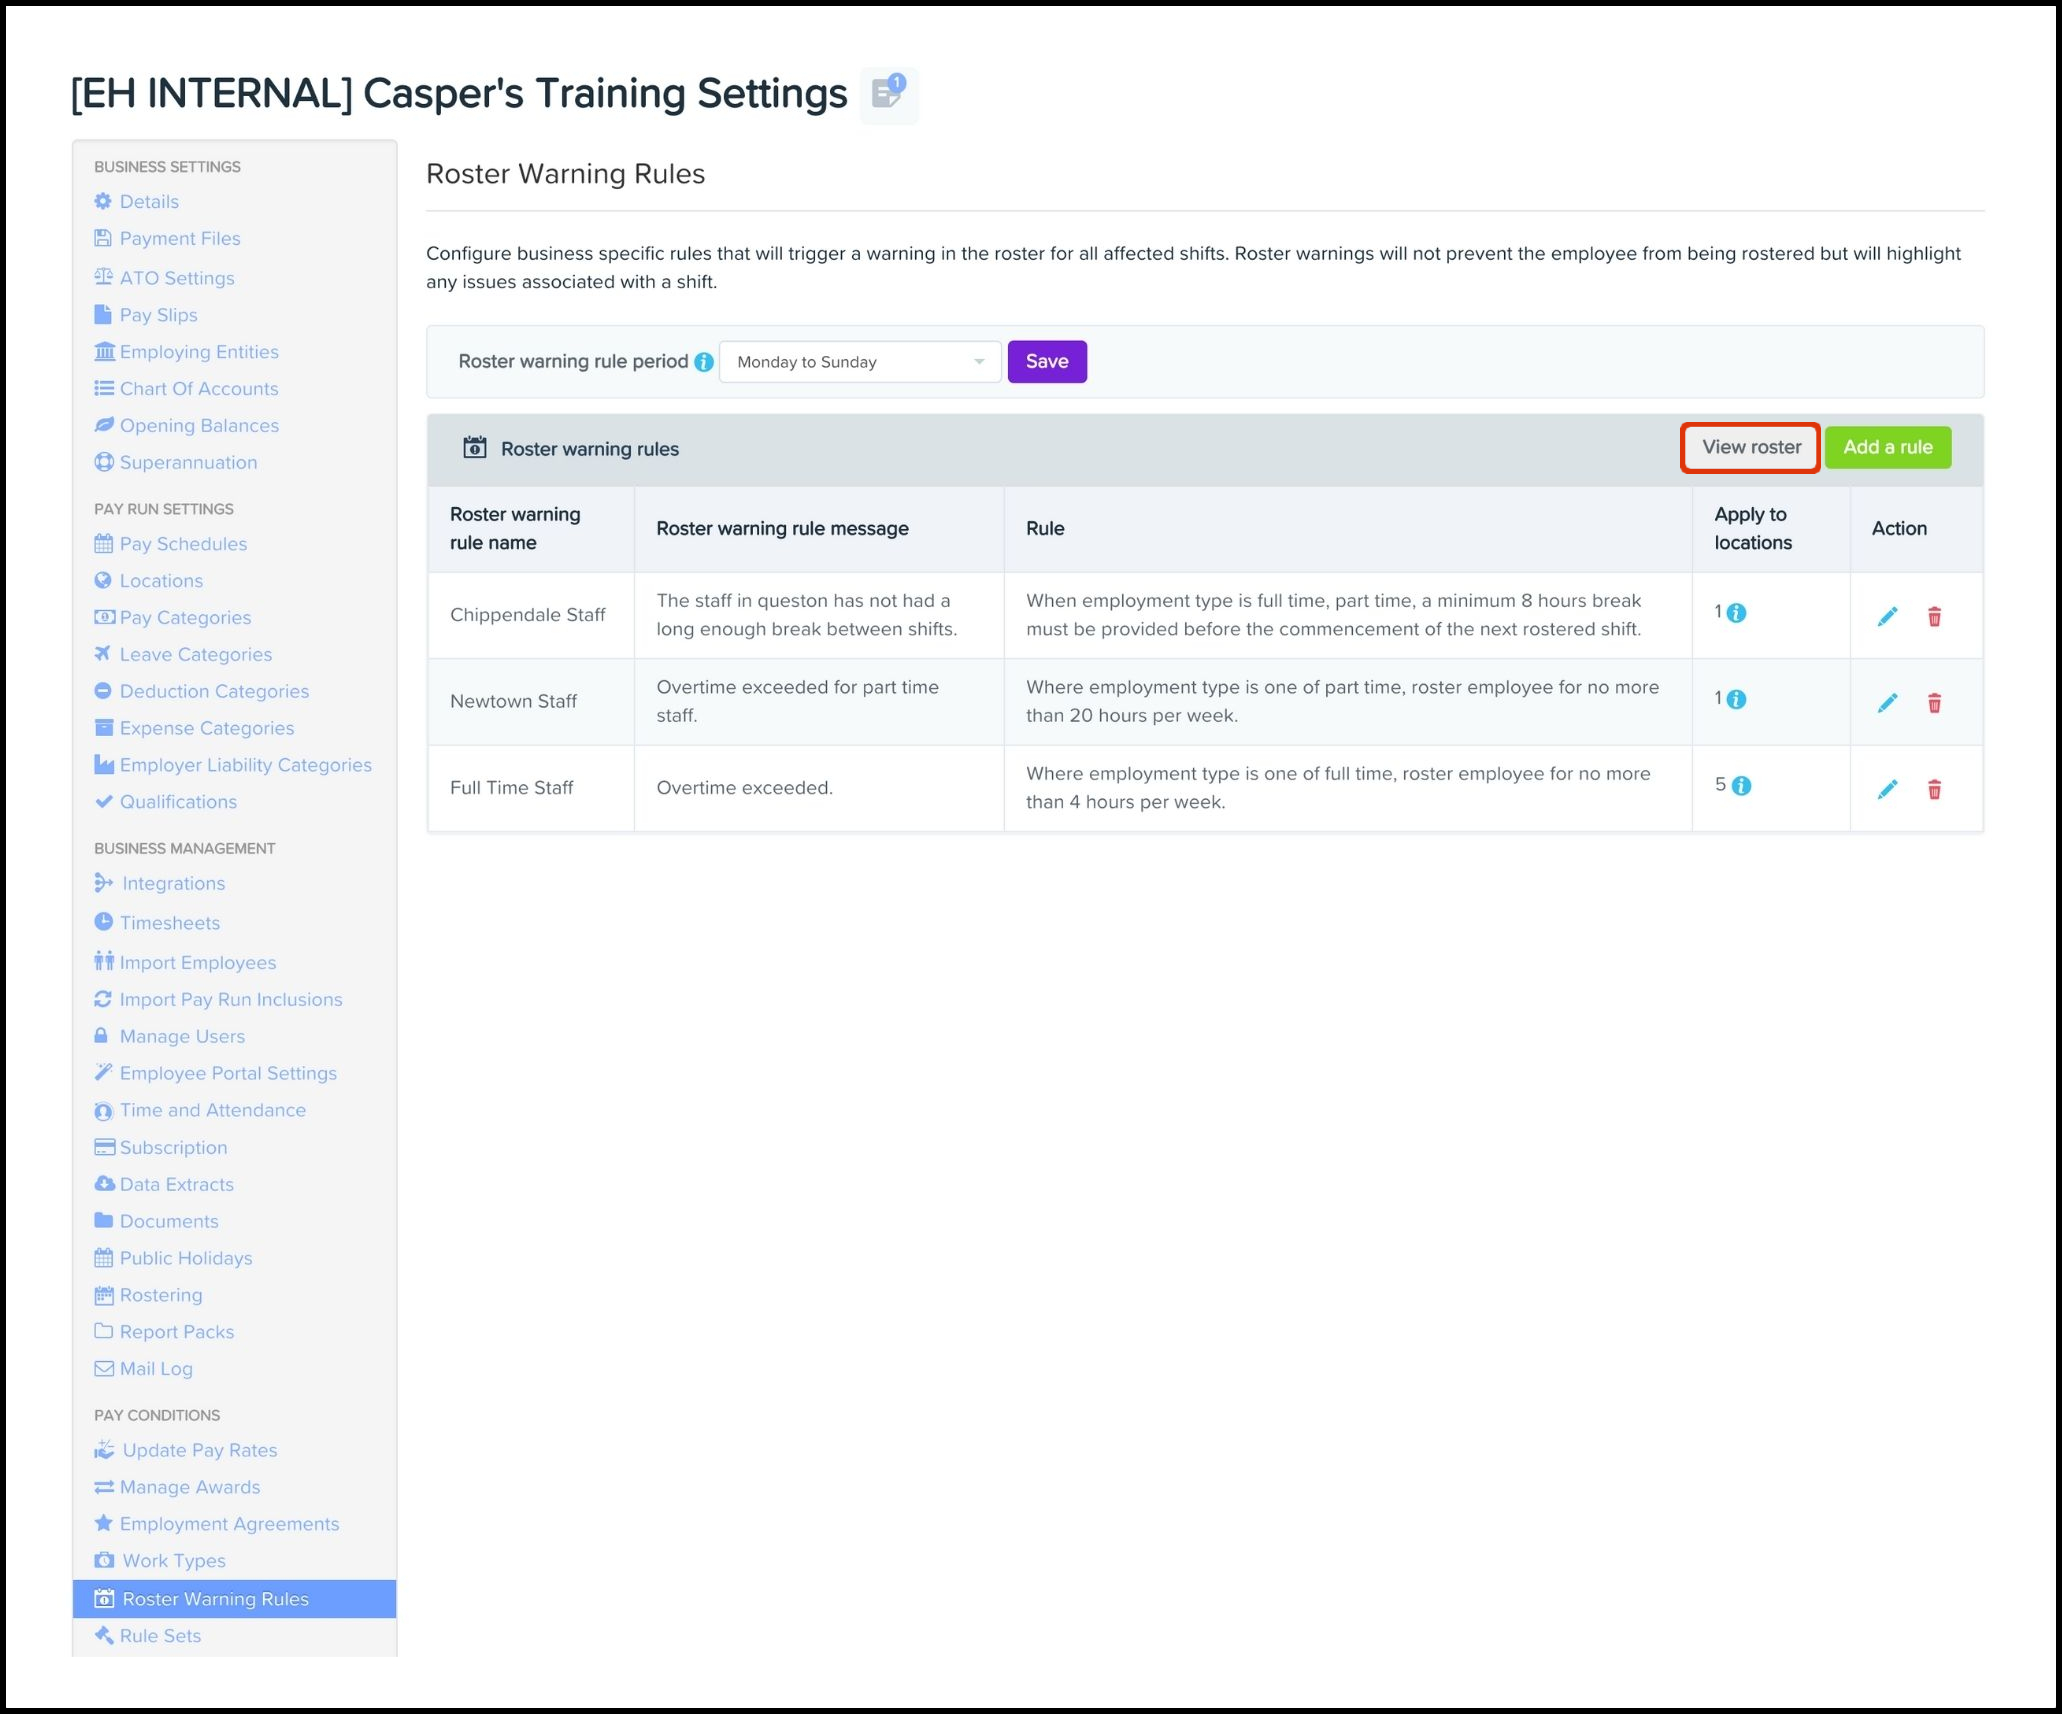The image size is (2062, 1714).
Task: Click the notes icon beside the page title
Action: click(x=888, y=94)
